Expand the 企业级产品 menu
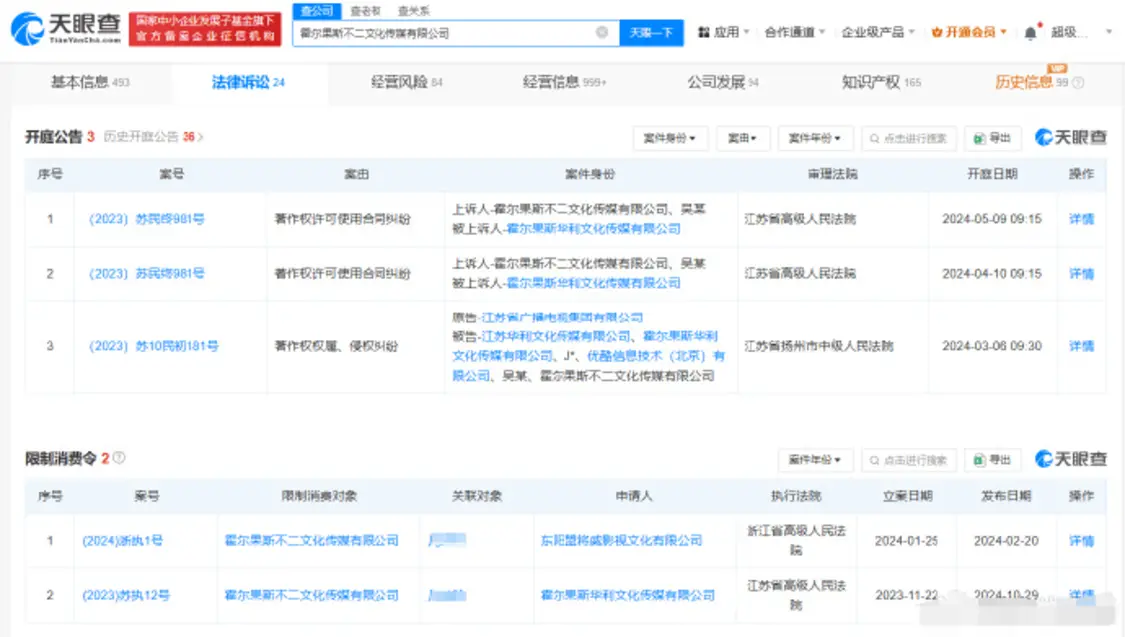This screenshot has width=1125, height=637. click(877, 32)
